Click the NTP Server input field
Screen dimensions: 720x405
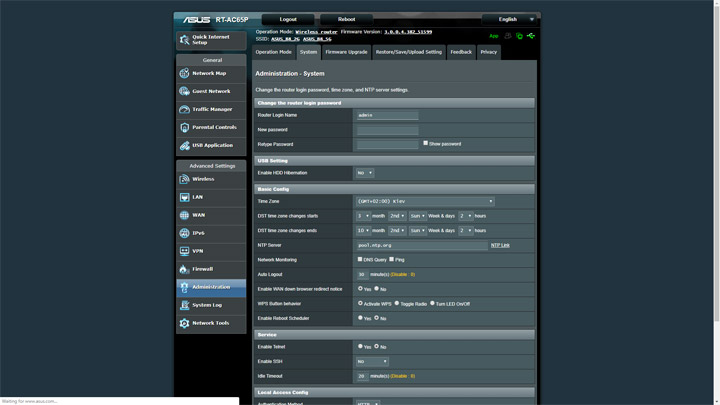(422, 246)
